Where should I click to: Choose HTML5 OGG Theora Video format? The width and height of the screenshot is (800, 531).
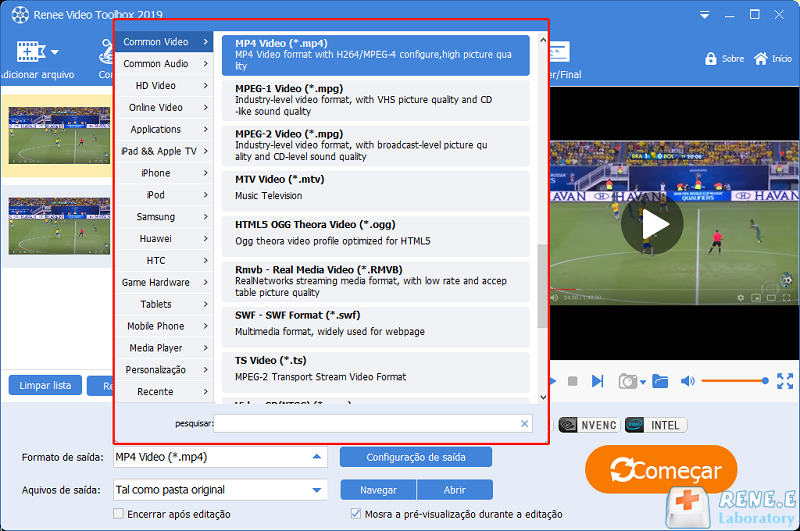tap(376, 237)
